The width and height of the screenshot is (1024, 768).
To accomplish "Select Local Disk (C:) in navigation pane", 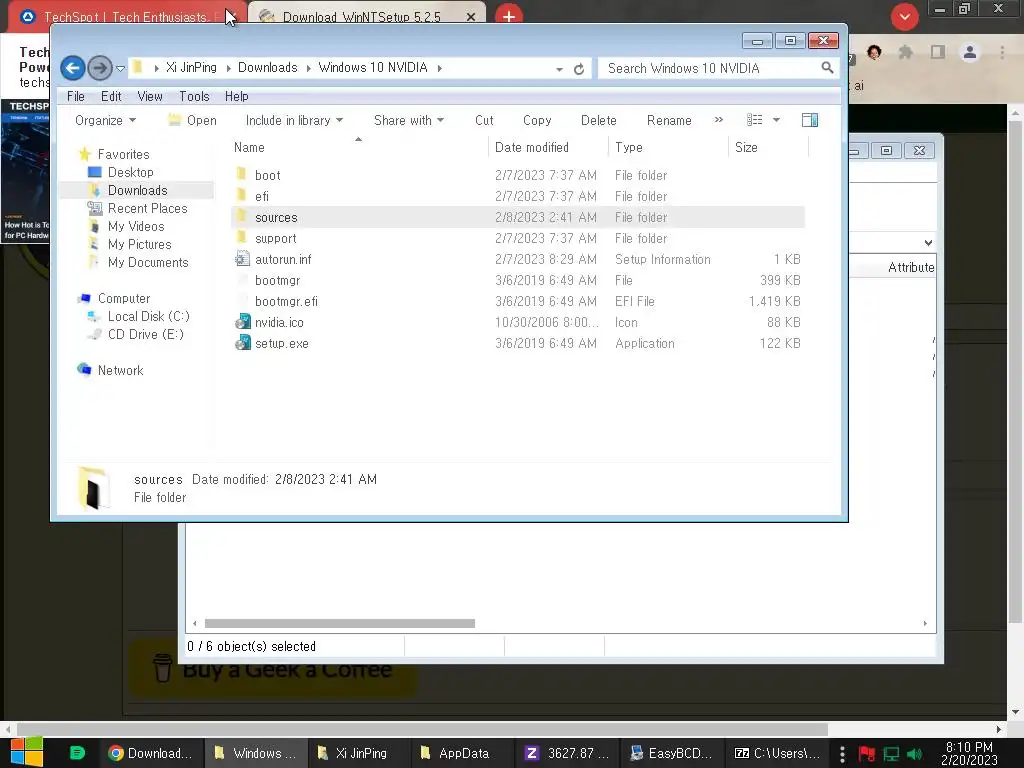I will pos(149,316).
